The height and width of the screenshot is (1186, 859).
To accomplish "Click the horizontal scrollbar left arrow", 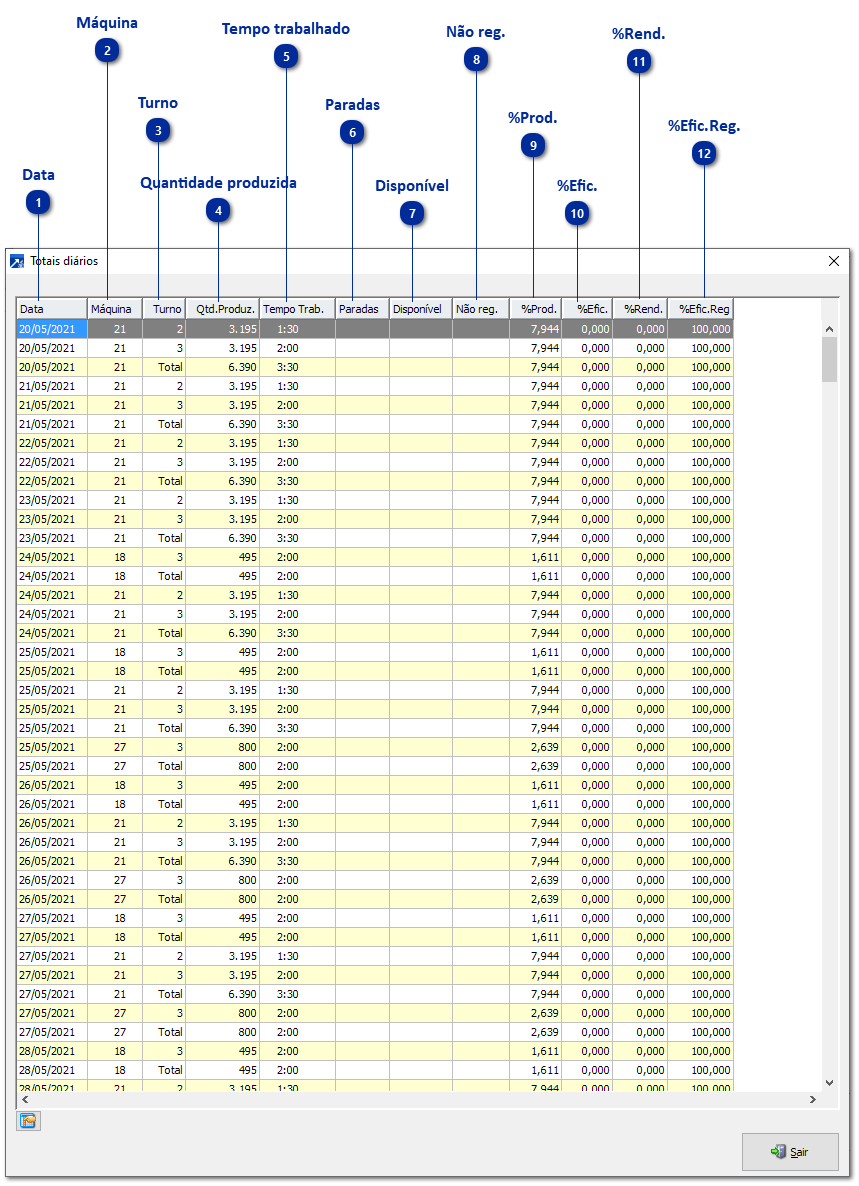I will 24,1099.
